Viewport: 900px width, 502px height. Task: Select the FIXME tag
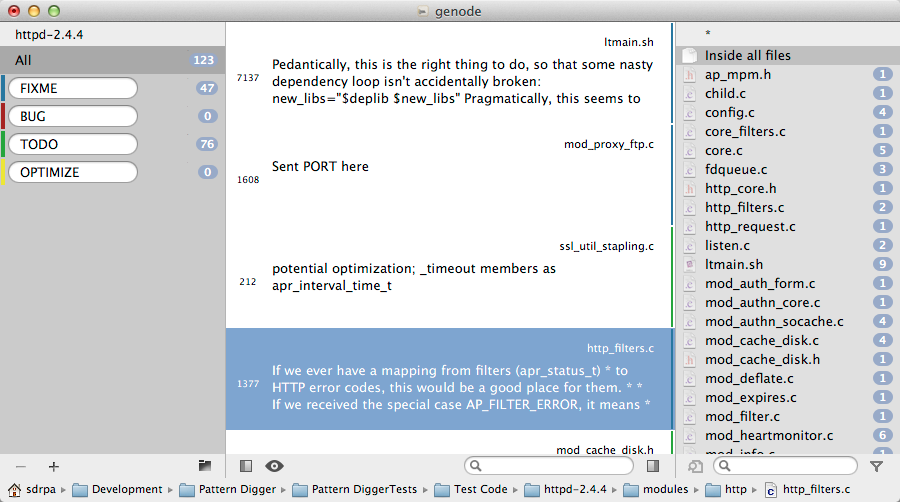point(73,88)
